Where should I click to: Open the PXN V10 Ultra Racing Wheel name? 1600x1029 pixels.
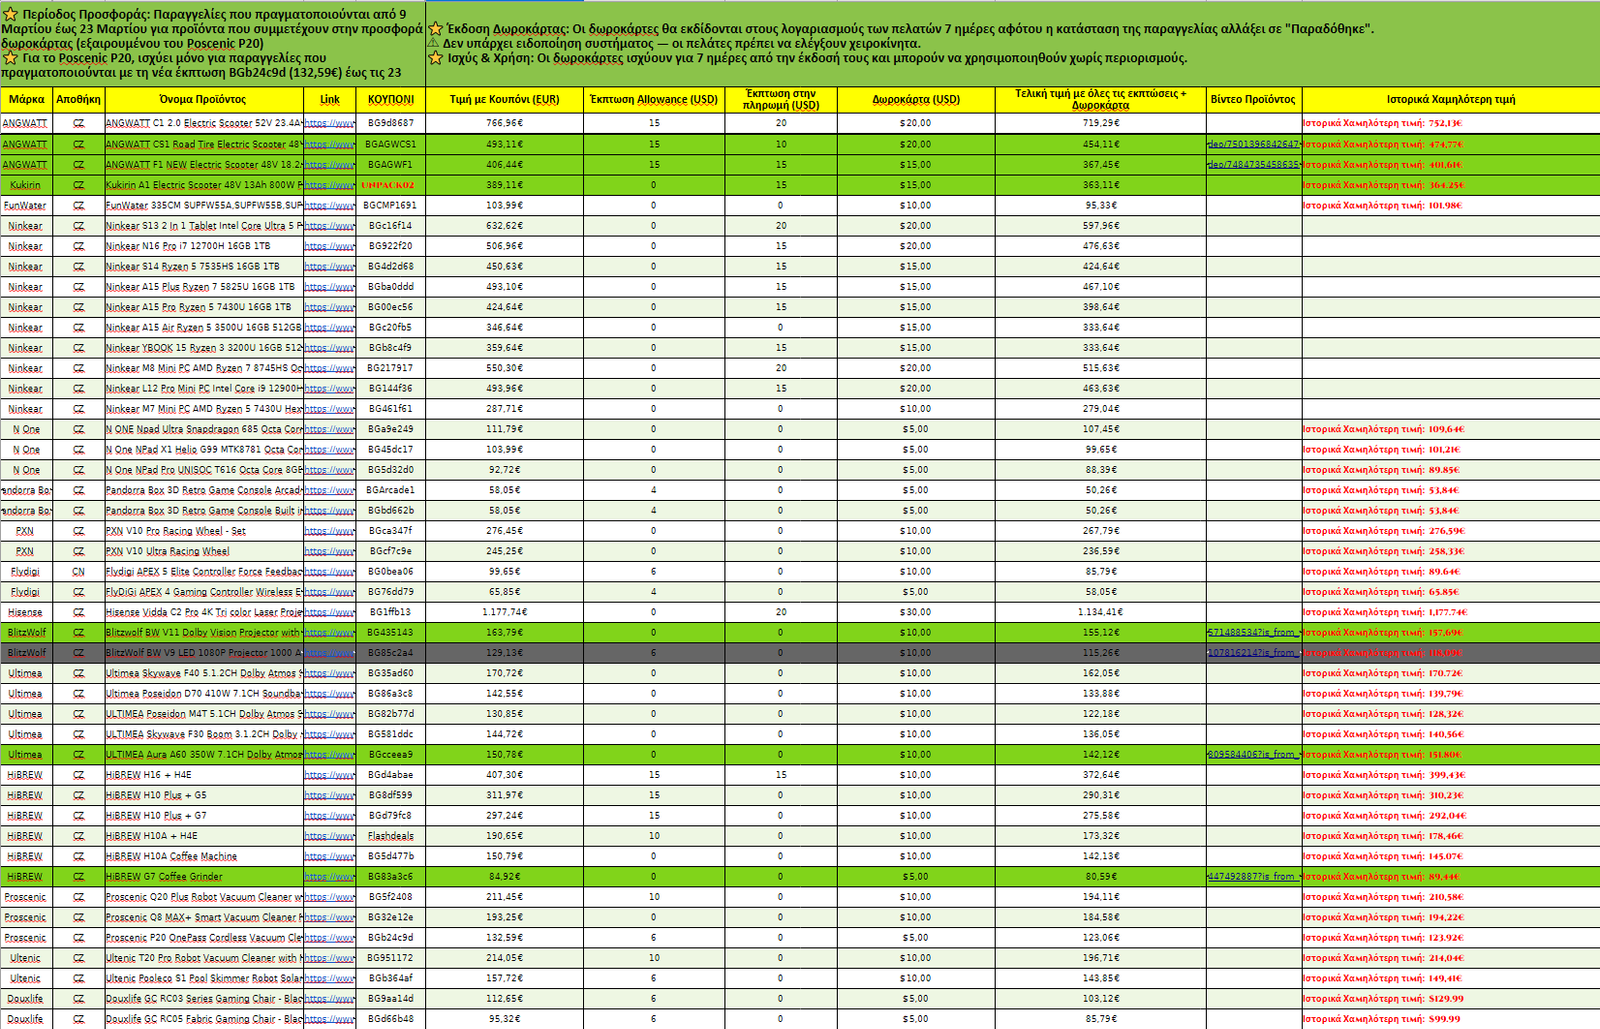coord(168,552)
